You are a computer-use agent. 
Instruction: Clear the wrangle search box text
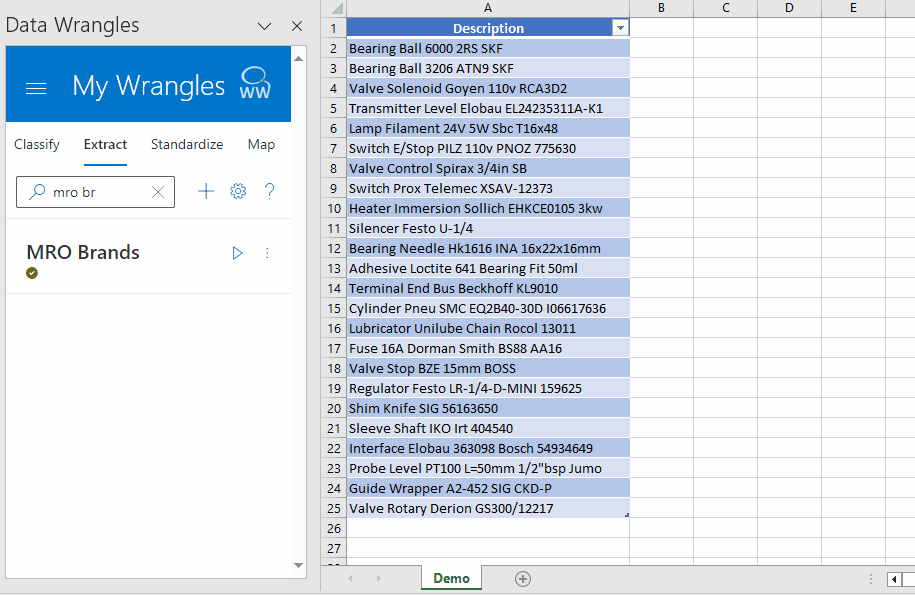coord(158,192)
